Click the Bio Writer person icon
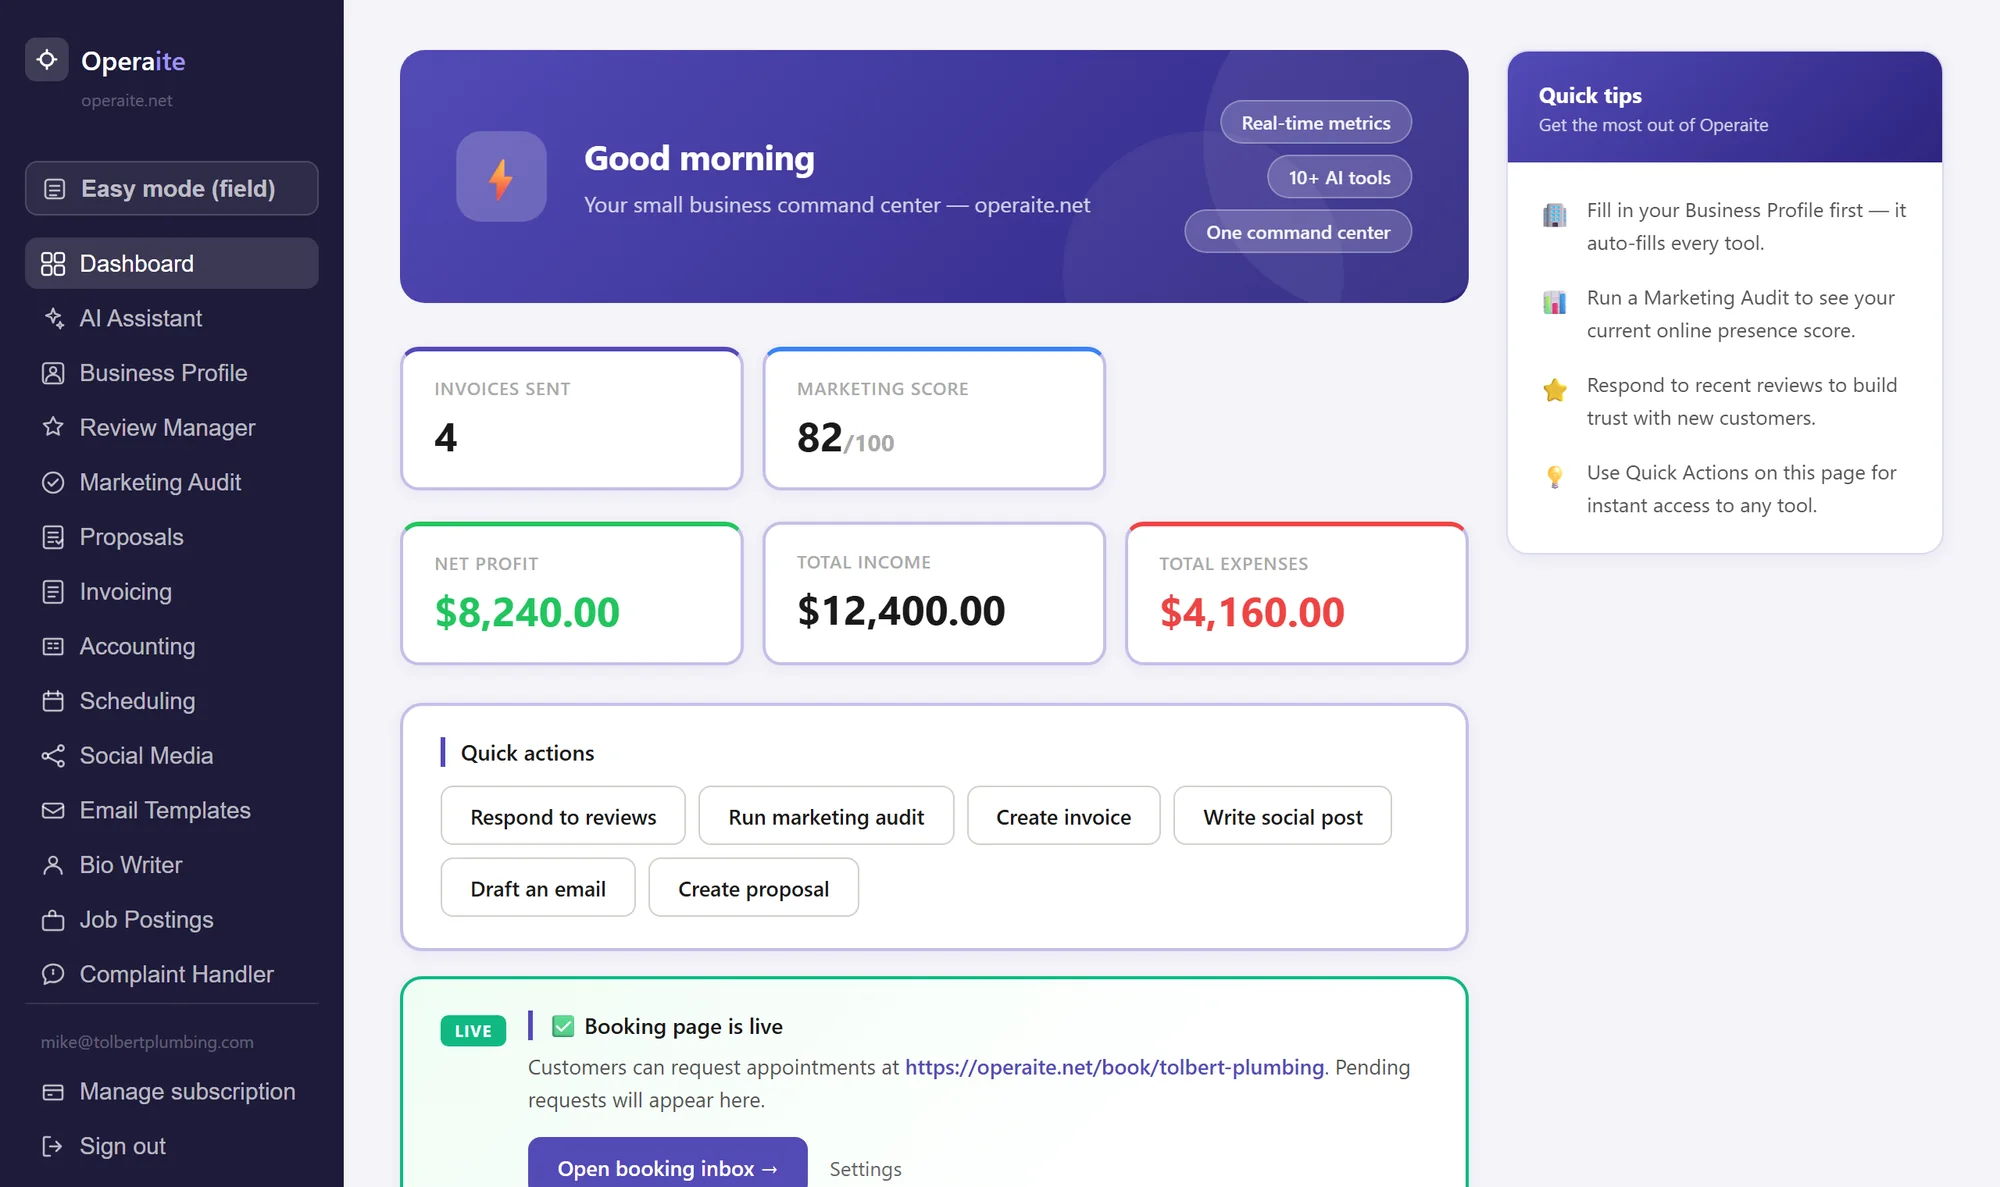 (53, 865)
